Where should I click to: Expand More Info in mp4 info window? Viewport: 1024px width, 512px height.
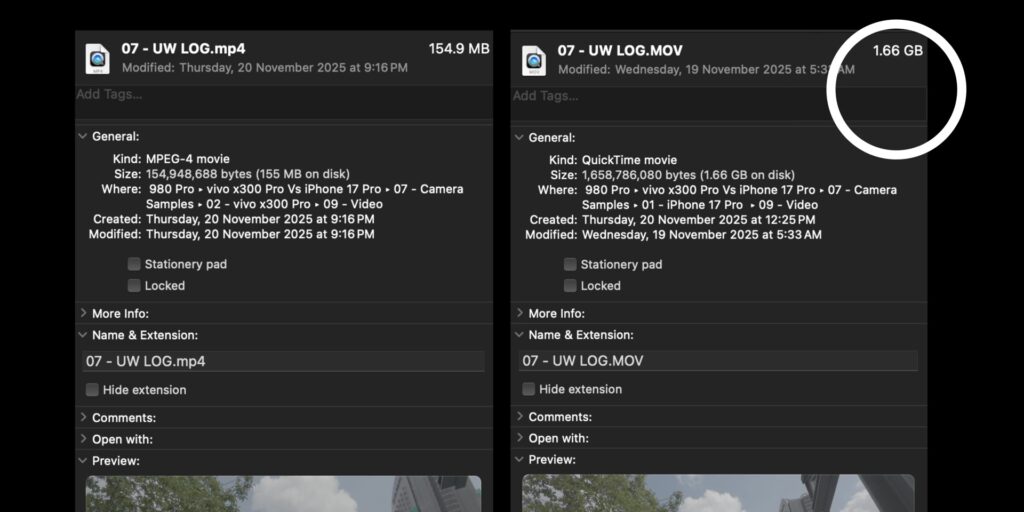coord(83,313)
